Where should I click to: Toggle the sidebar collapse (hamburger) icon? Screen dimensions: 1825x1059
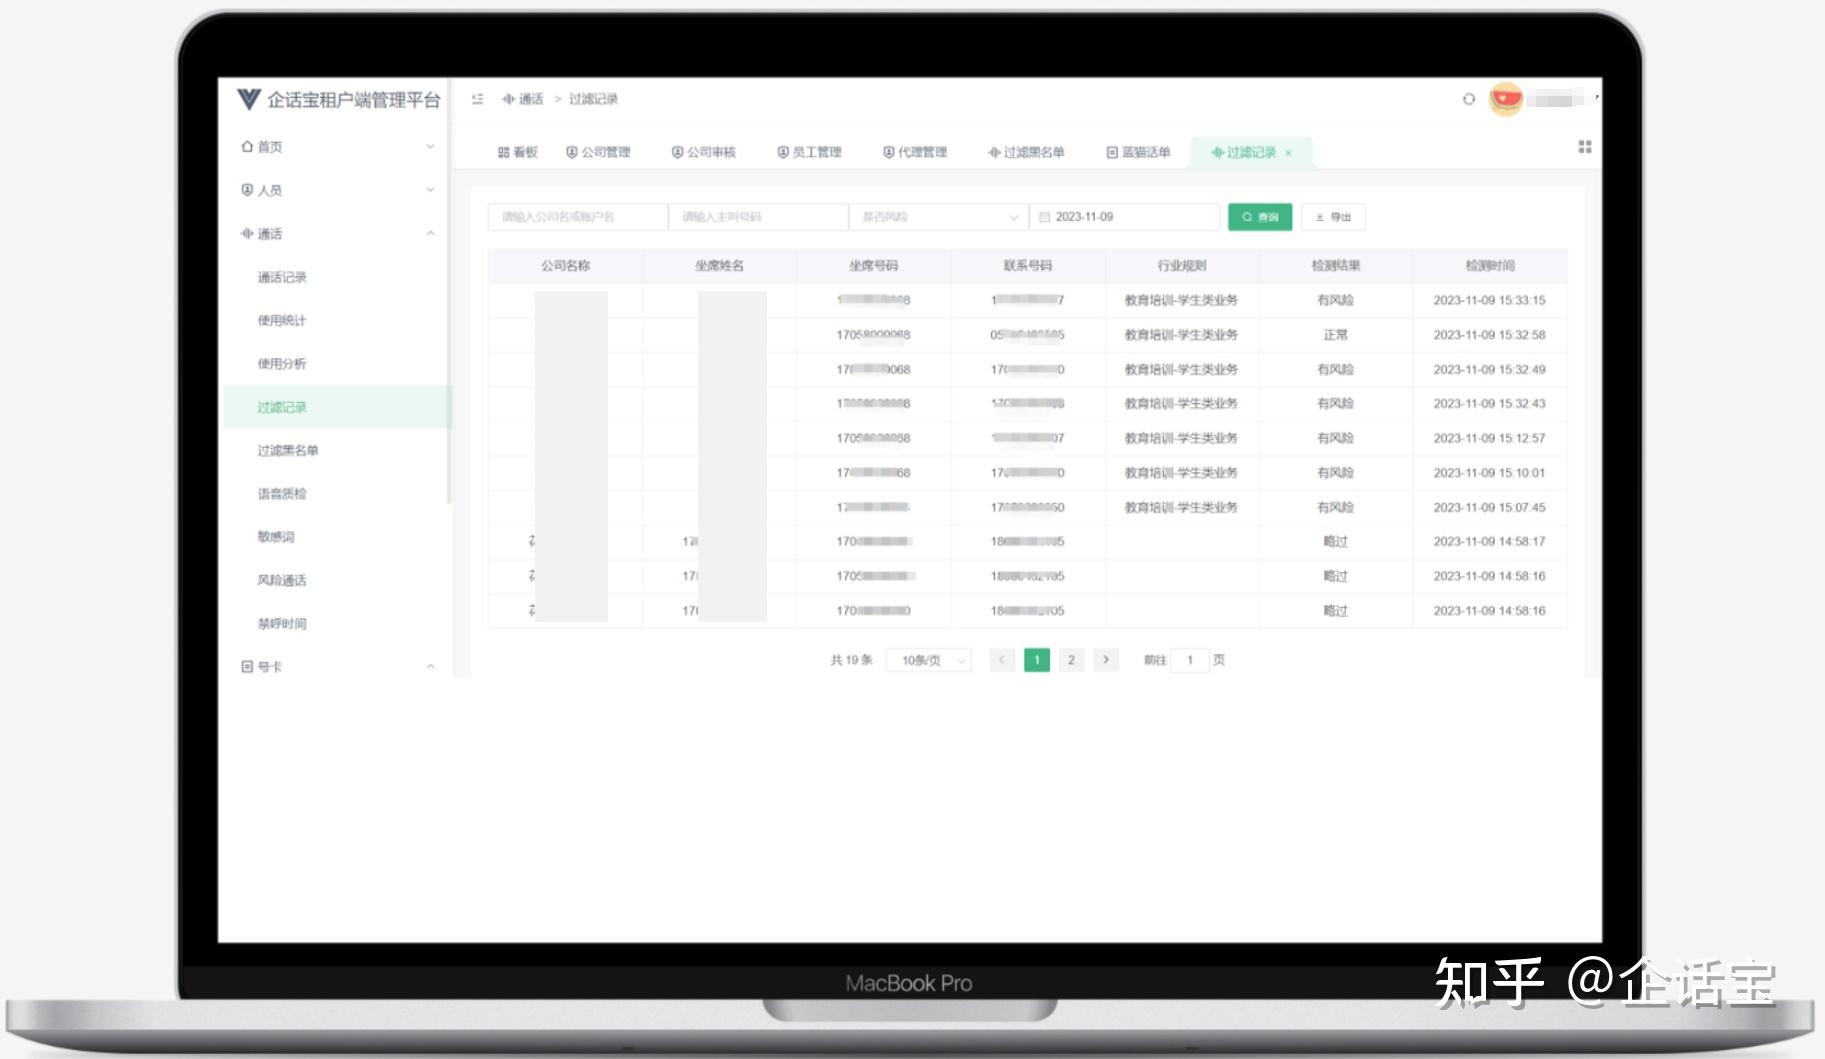click(x=478, y=99)
